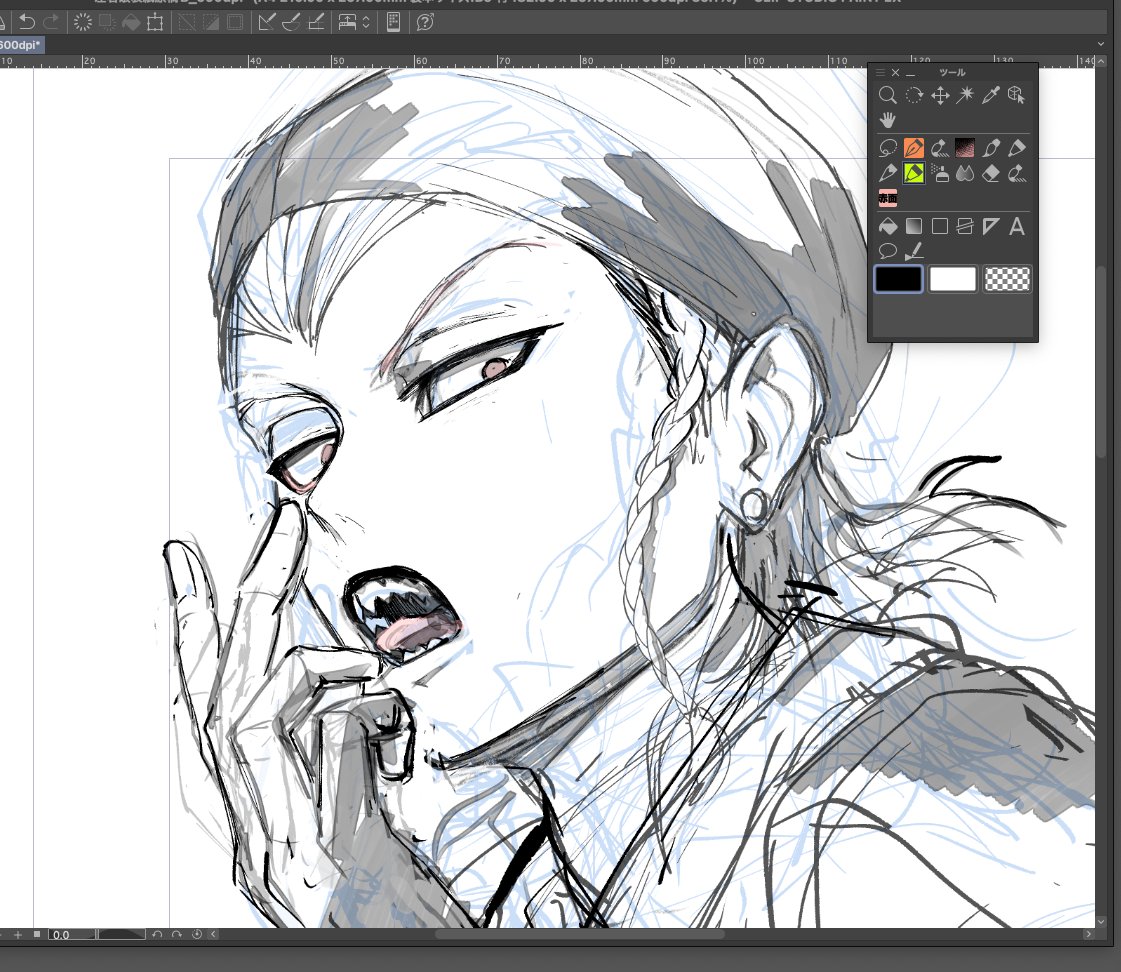Click the horizontal scrollbar thumb

click(580, 934)
